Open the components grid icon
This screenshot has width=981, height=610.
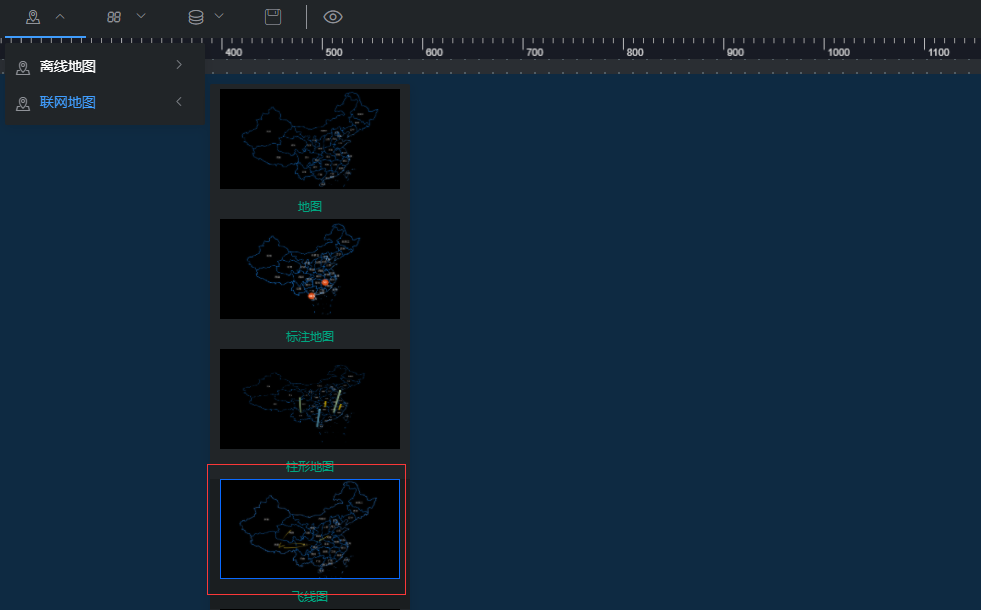pos(114,17)
